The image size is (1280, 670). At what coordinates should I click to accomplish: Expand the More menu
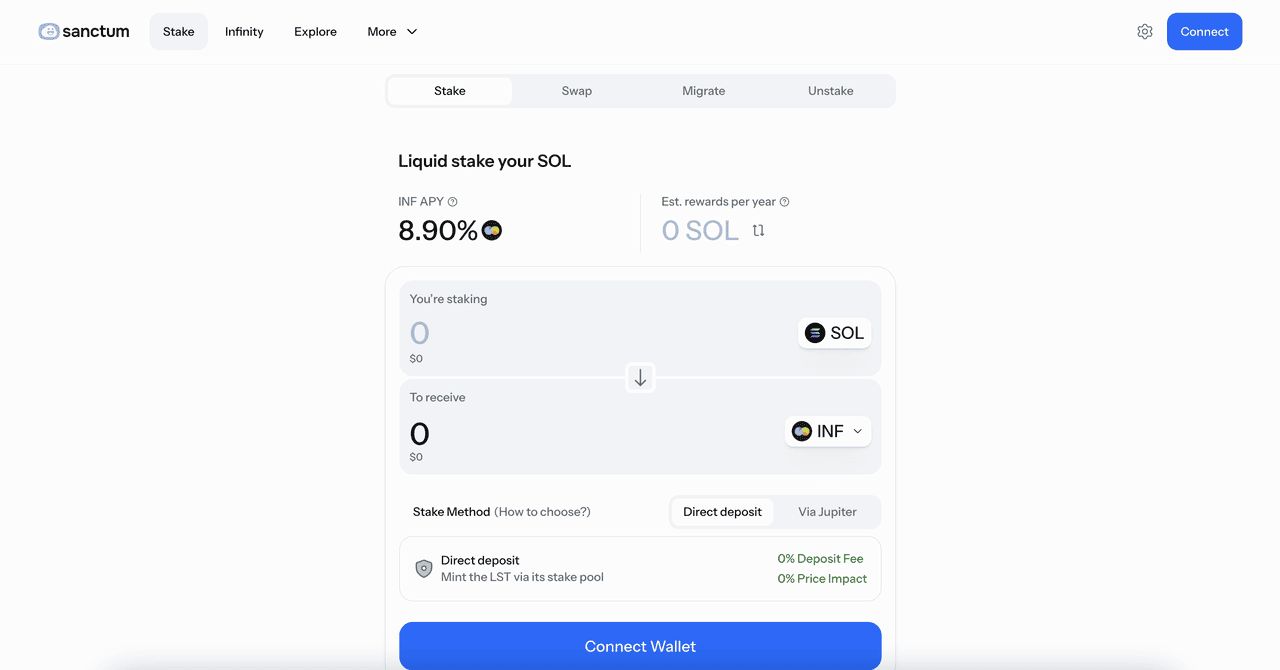pyautogui.click(x=392, y=32)
